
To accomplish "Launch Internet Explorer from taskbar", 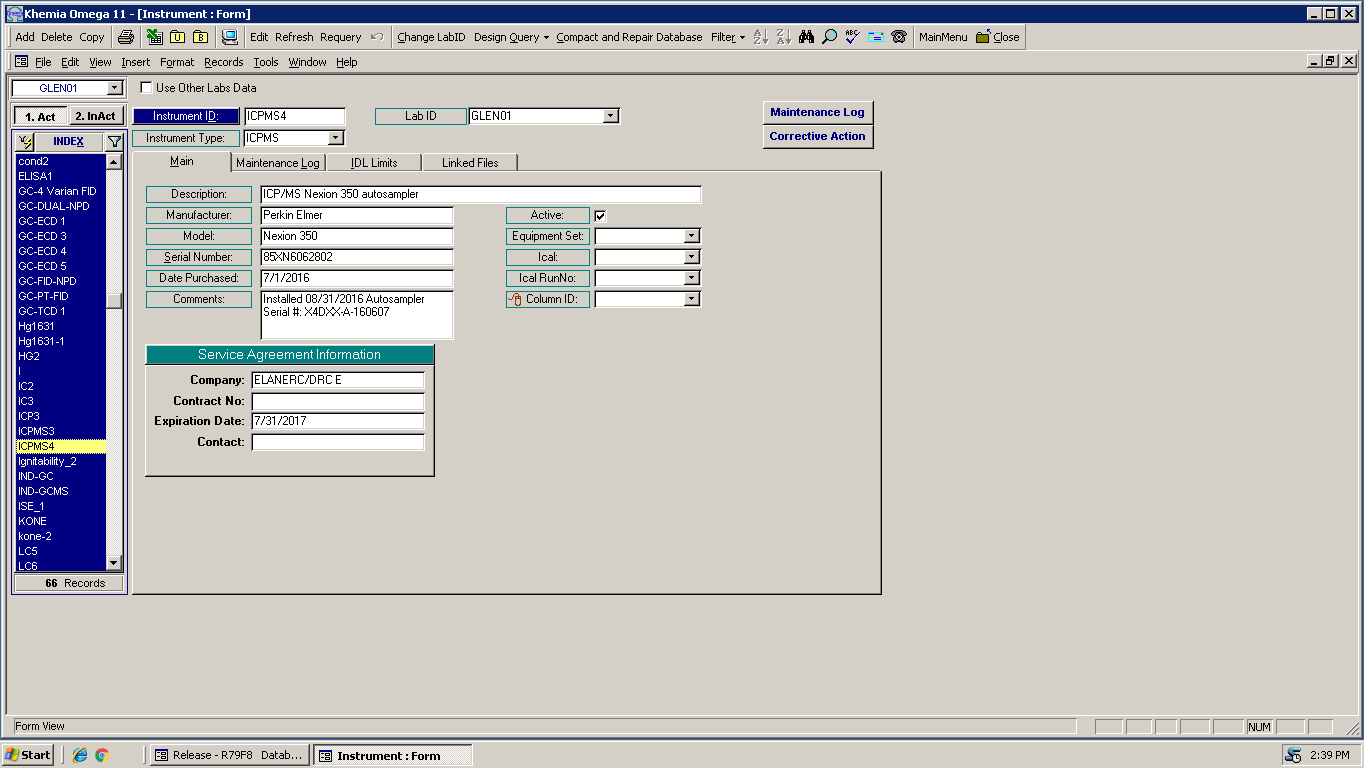I will [80, 755].
